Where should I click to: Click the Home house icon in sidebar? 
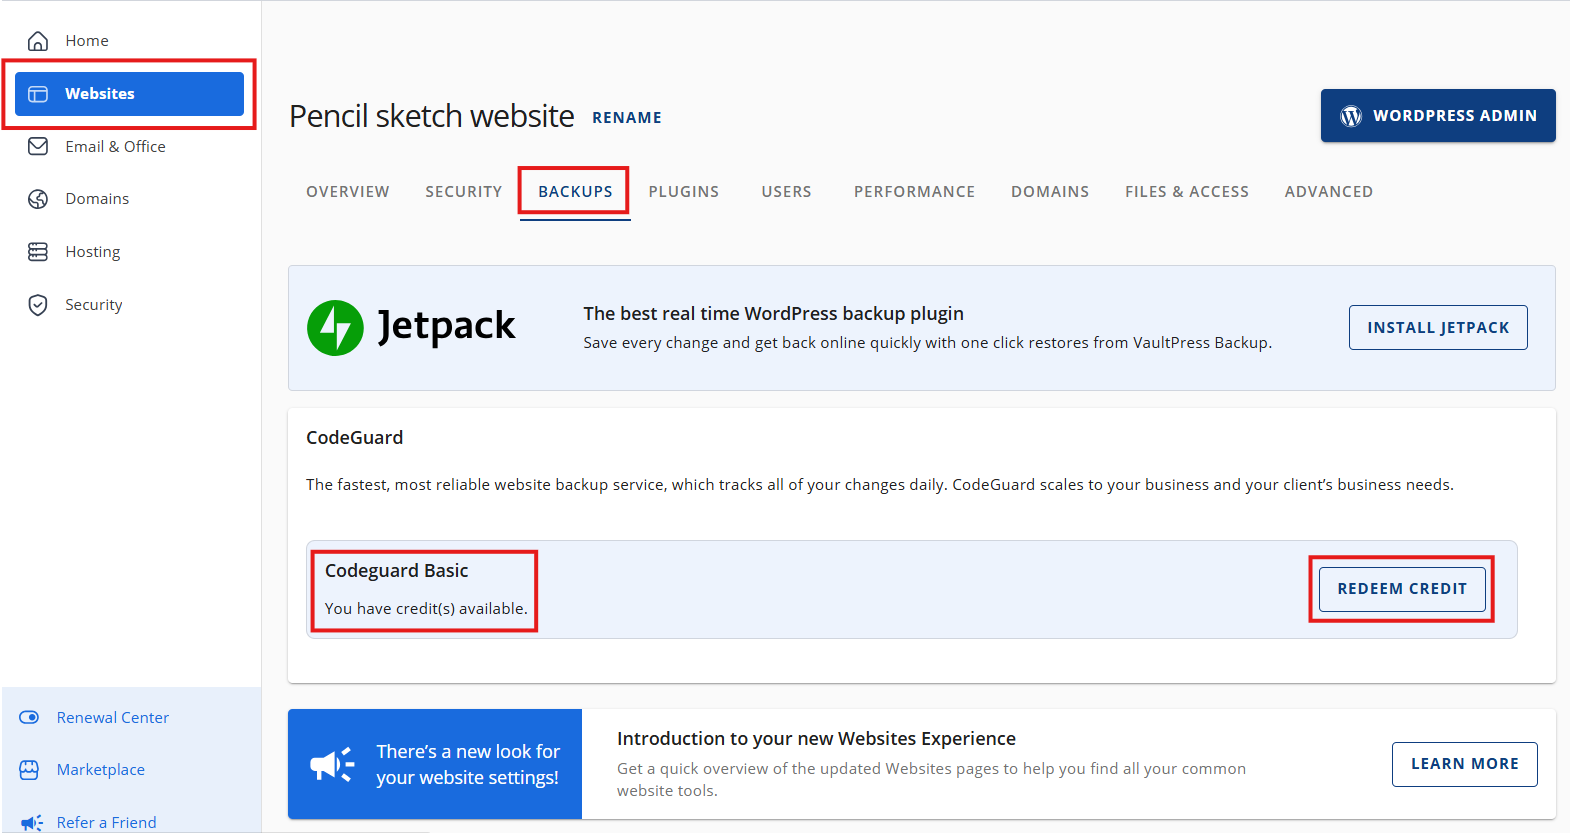click(38, 41)
